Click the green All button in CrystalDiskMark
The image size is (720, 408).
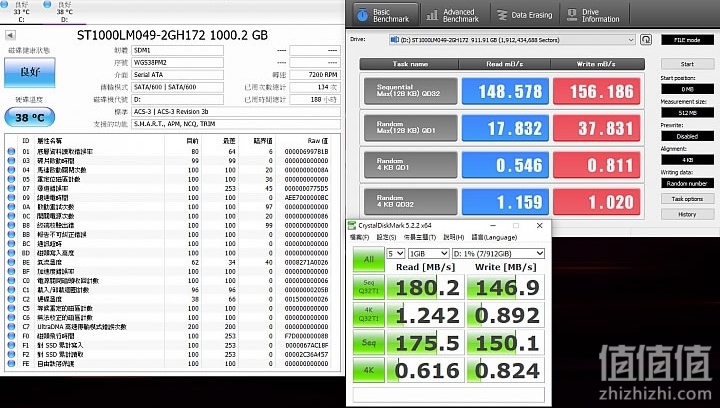pyautogui.click(x=369, y=259)
